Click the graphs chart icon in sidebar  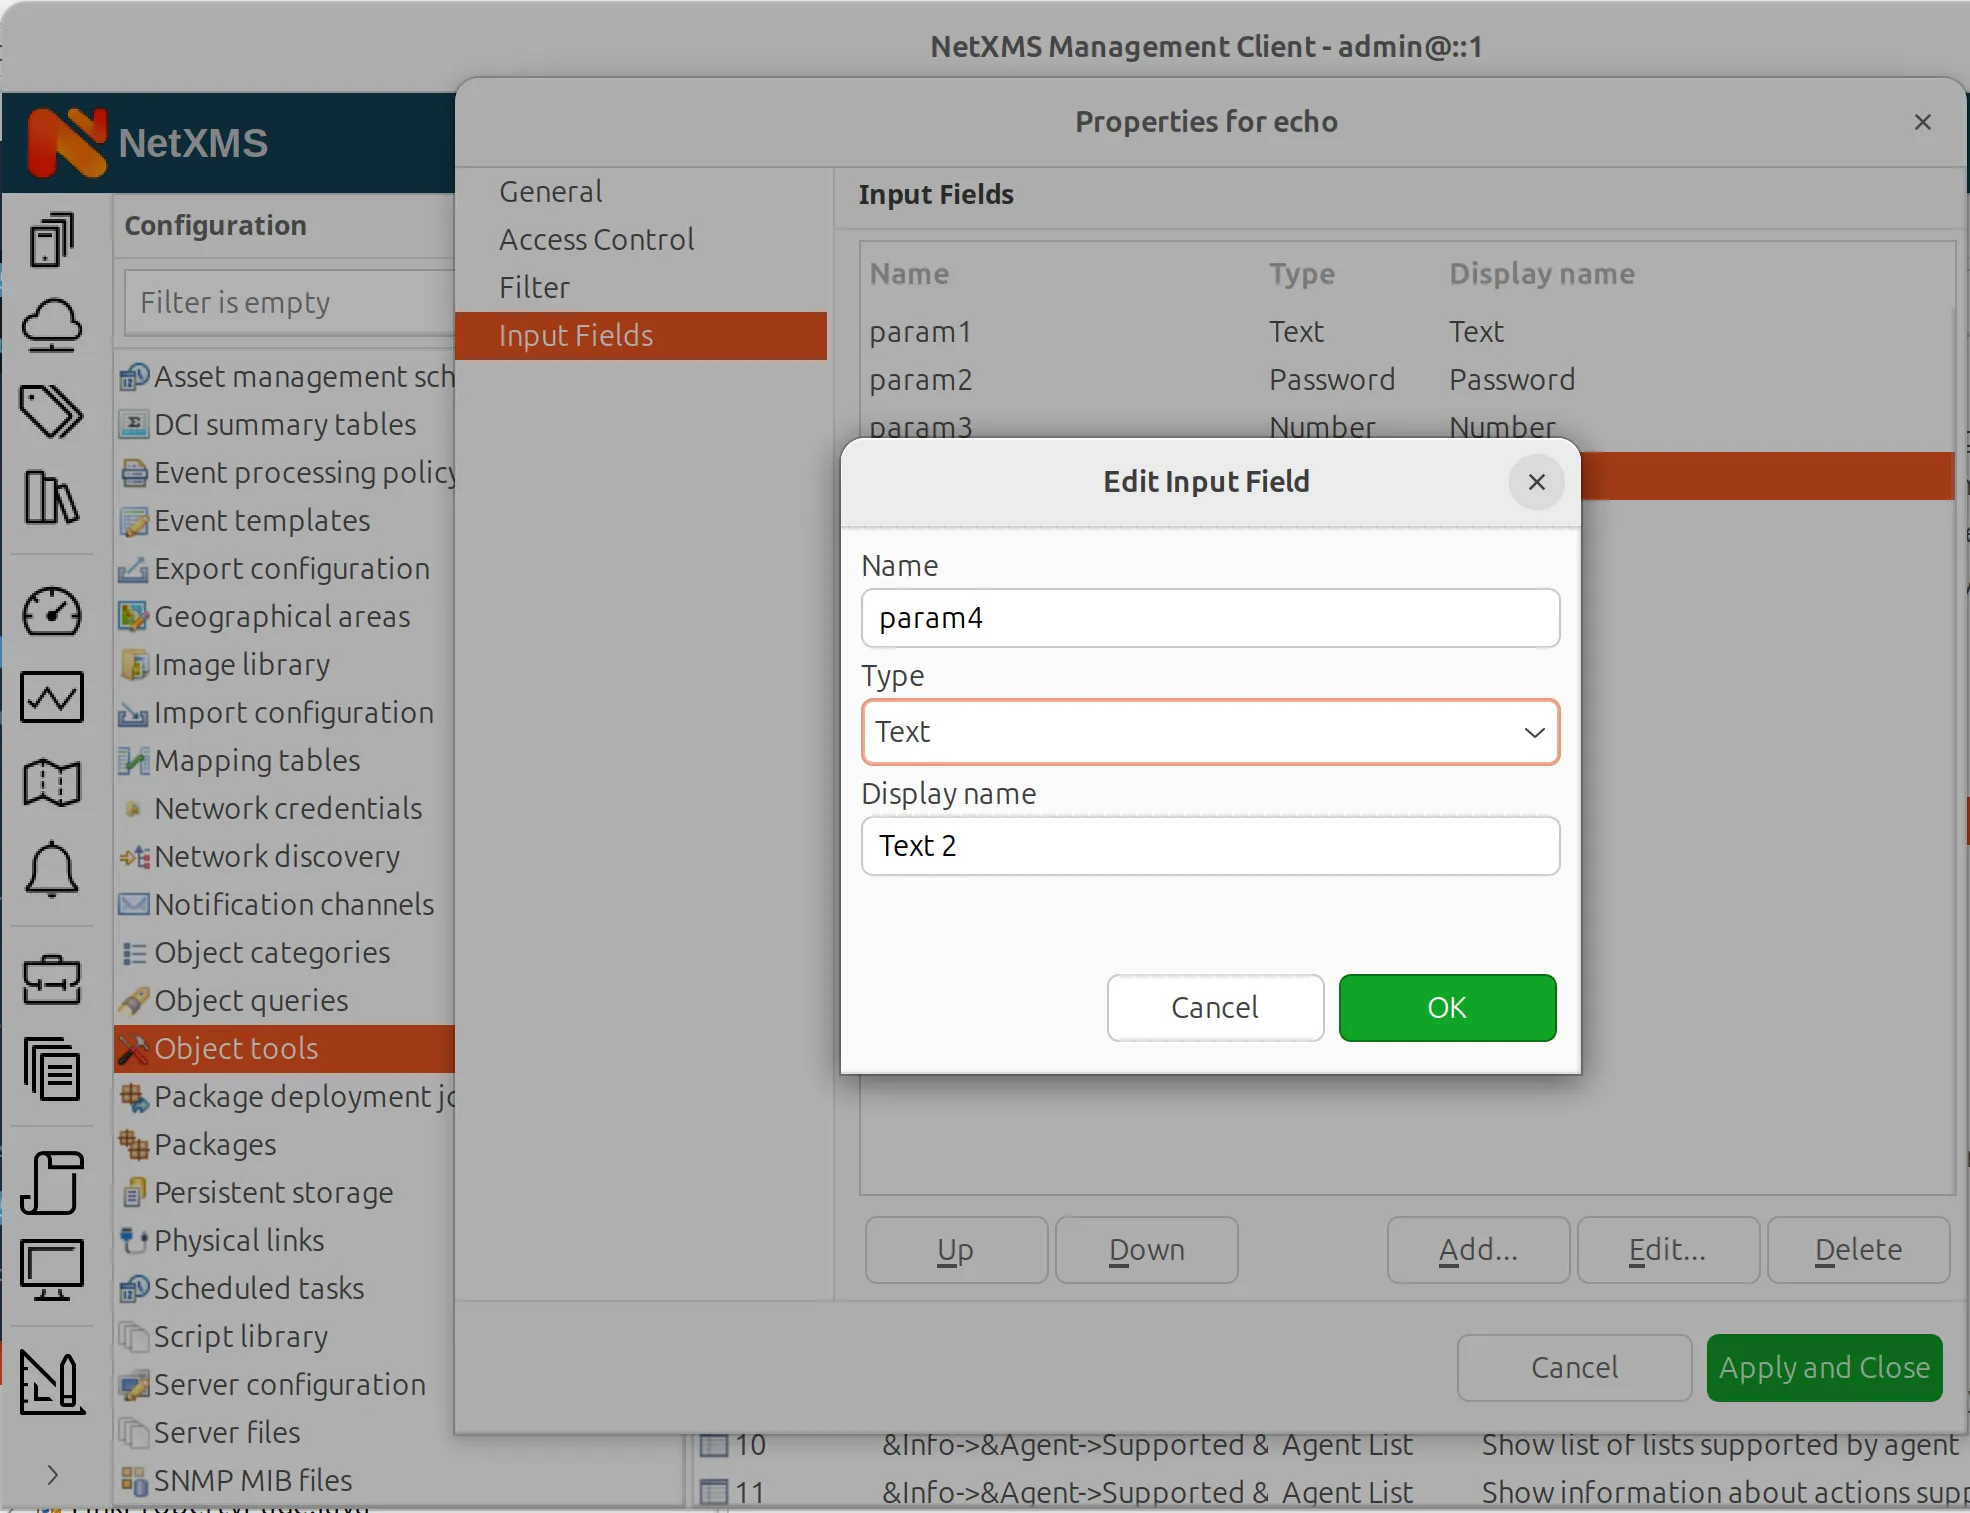(x=52, y=697)
